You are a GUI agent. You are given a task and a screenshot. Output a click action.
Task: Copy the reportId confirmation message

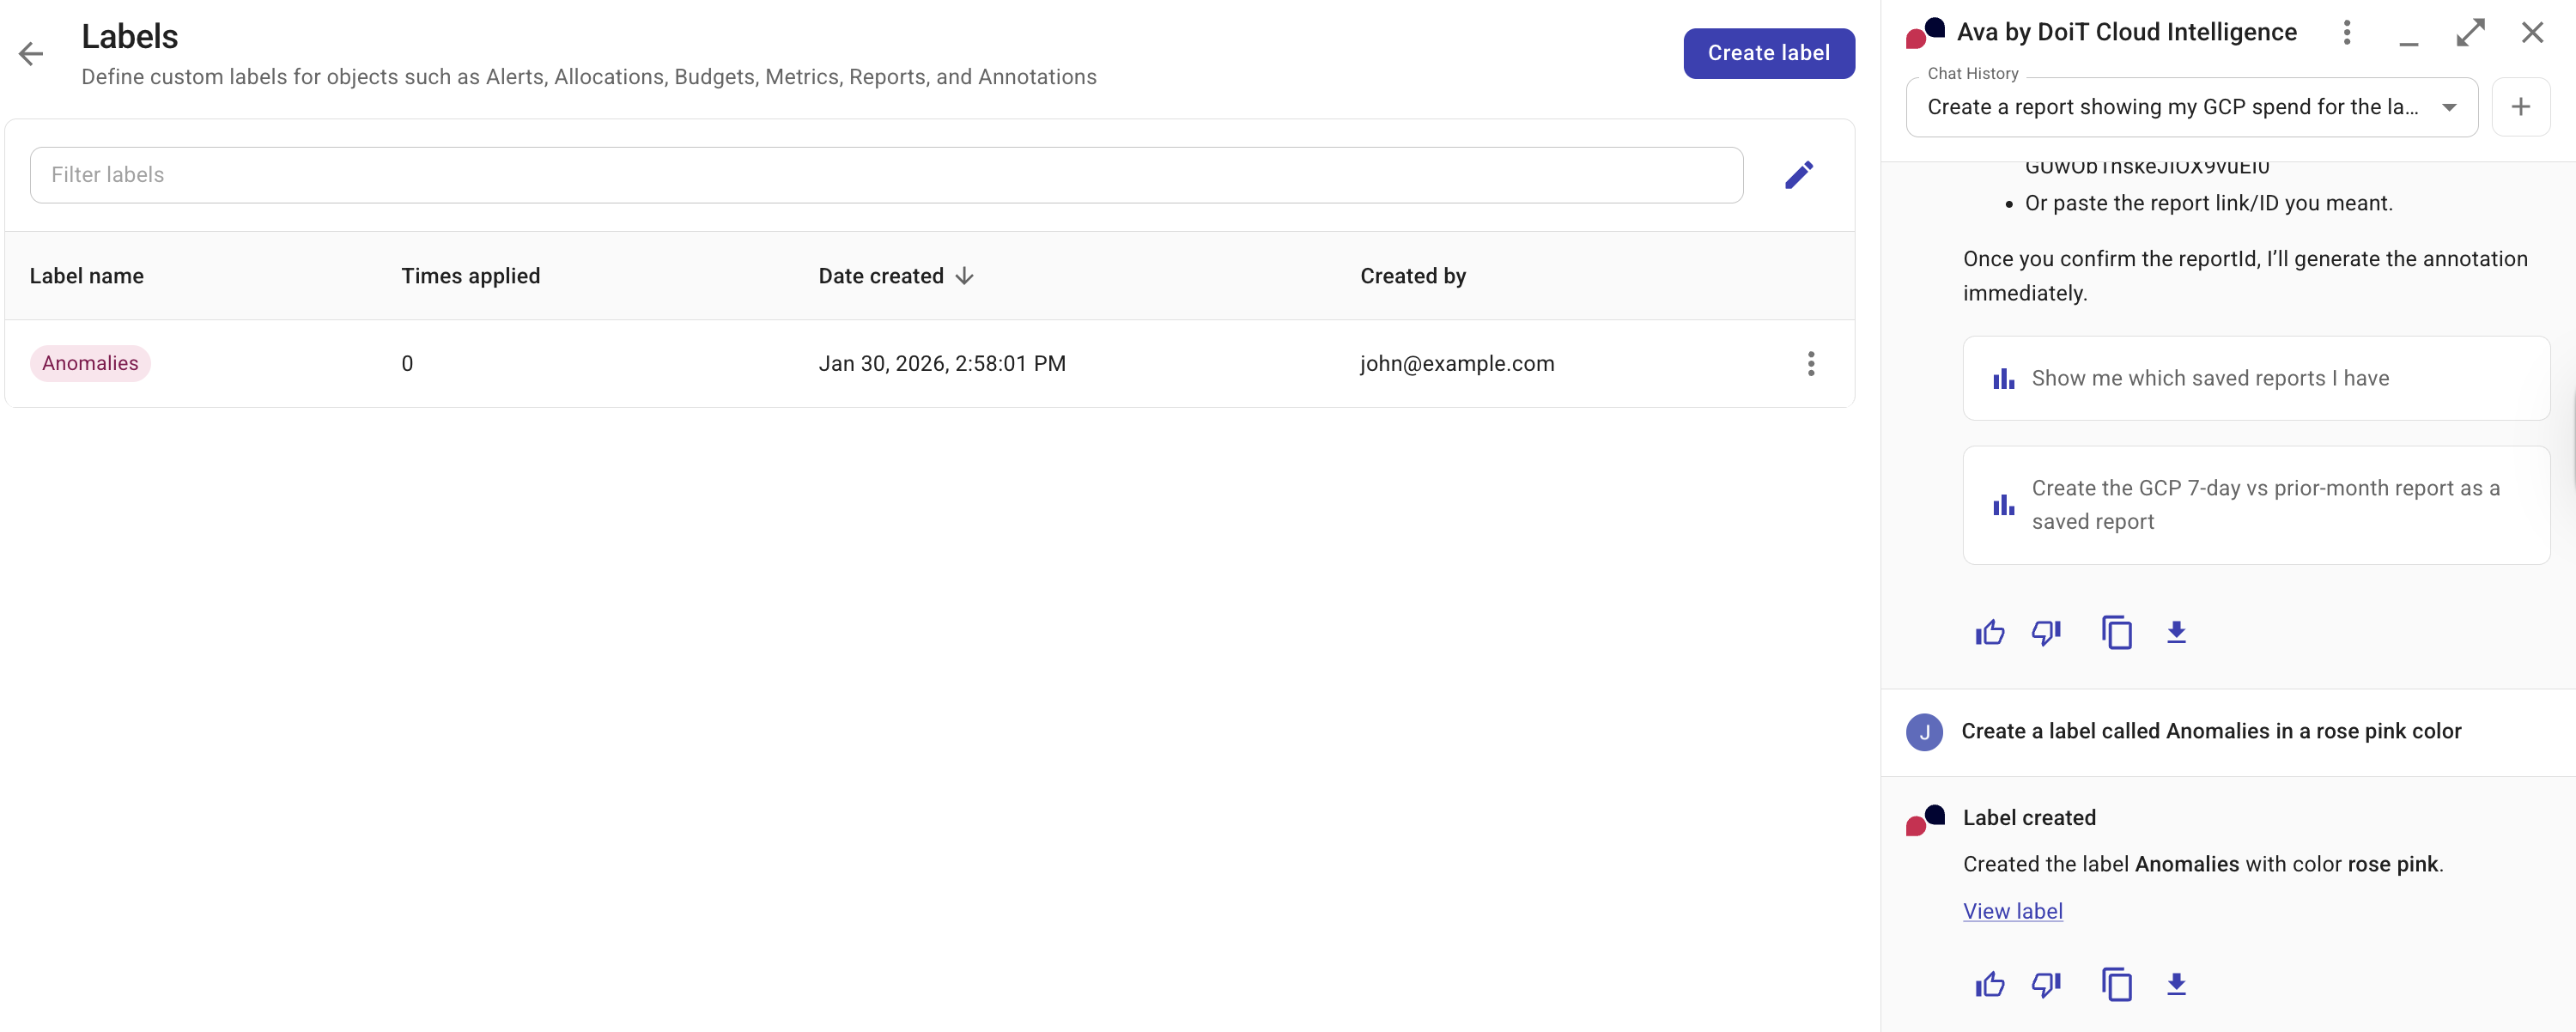[x=2116, y=632]
